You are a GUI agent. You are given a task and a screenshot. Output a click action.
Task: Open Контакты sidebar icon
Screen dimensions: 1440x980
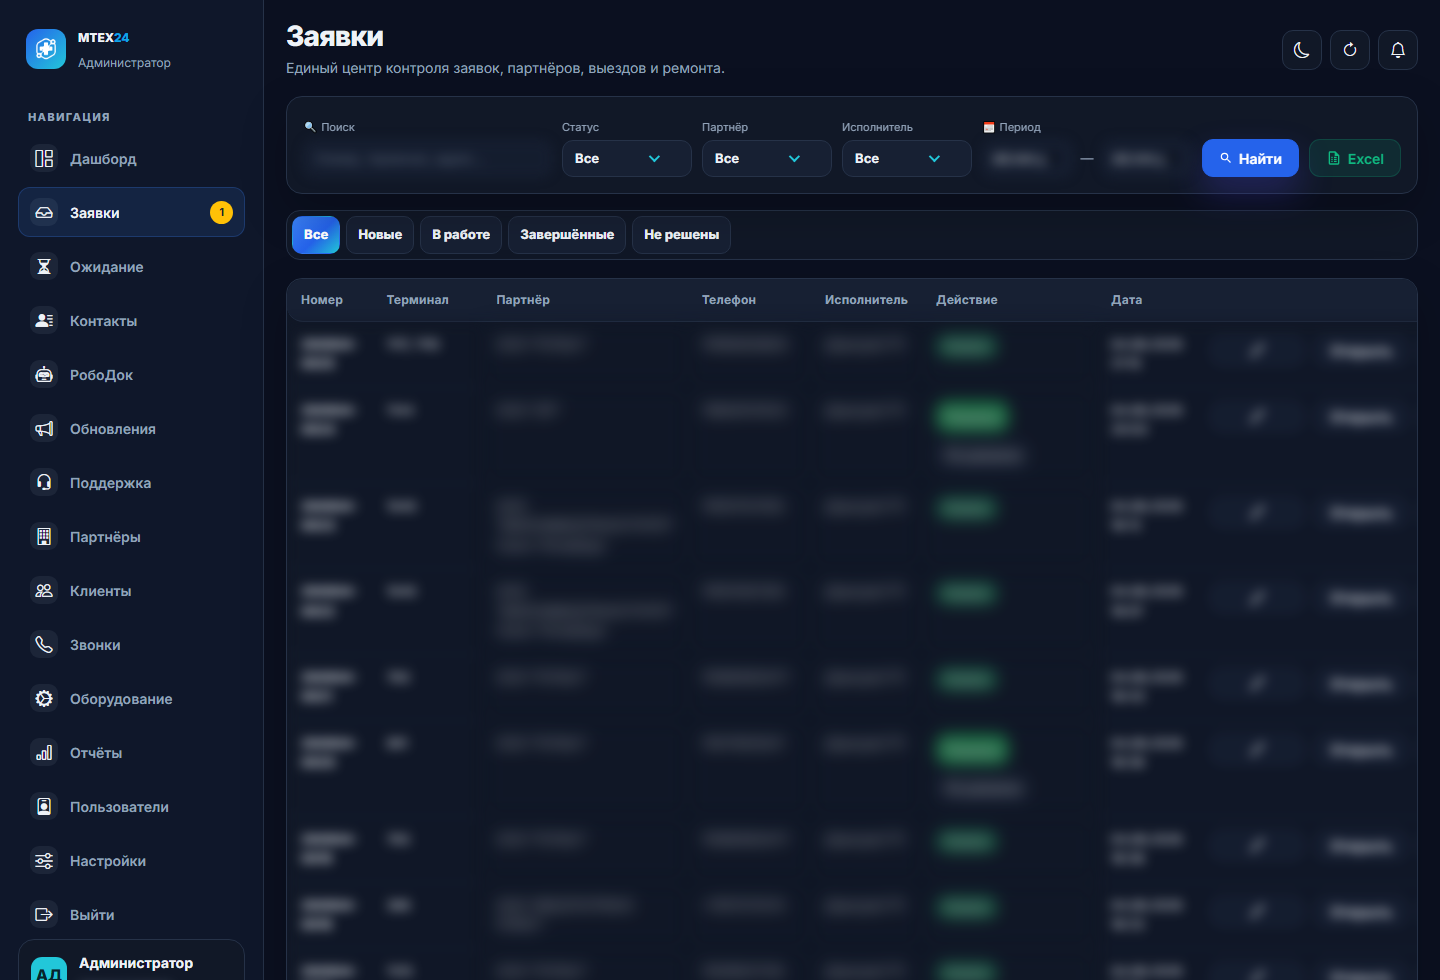(44, 321)
